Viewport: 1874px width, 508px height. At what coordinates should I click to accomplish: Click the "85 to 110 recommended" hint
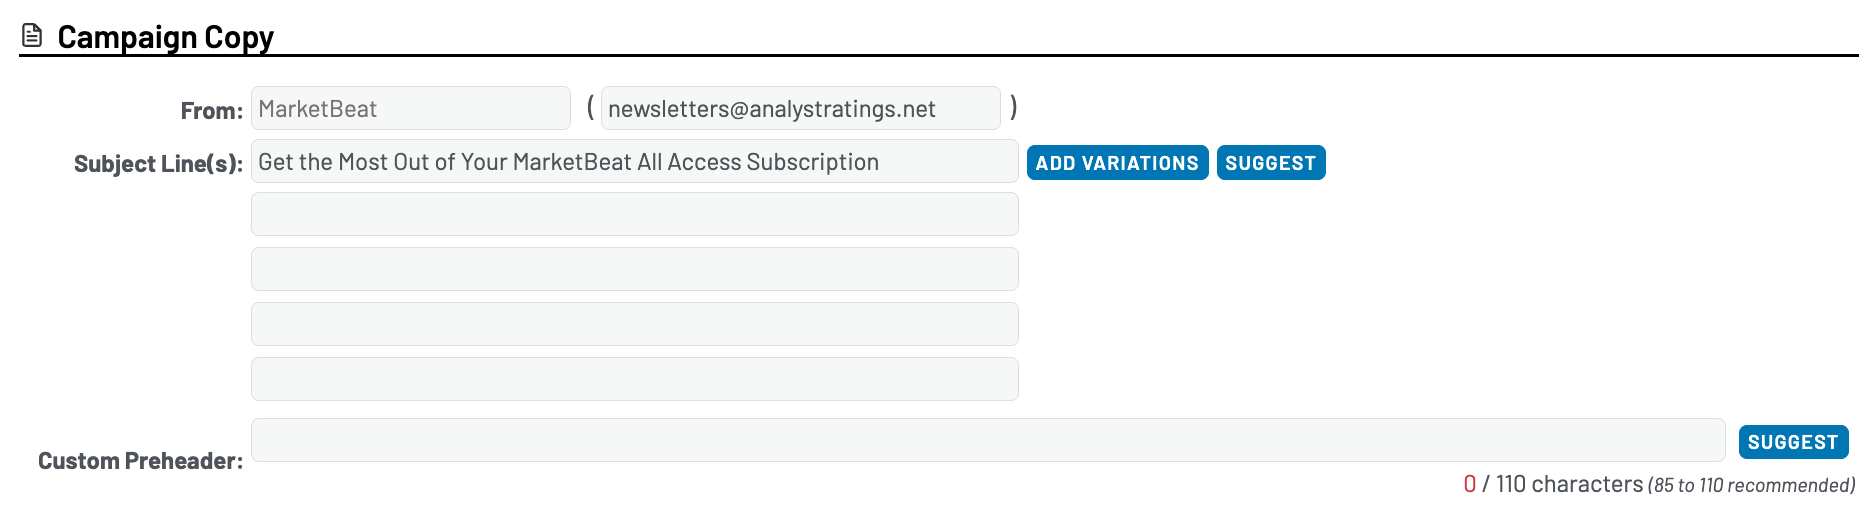click(x=1752, y=486)
